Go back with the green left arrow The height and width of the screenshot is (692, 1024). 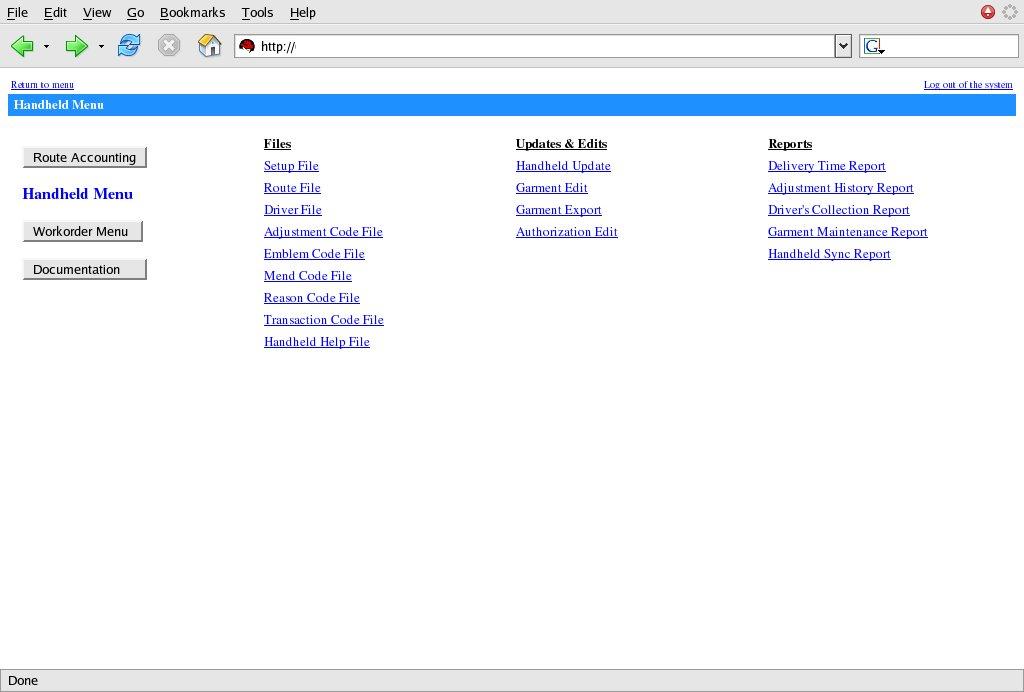coord(22,46)
